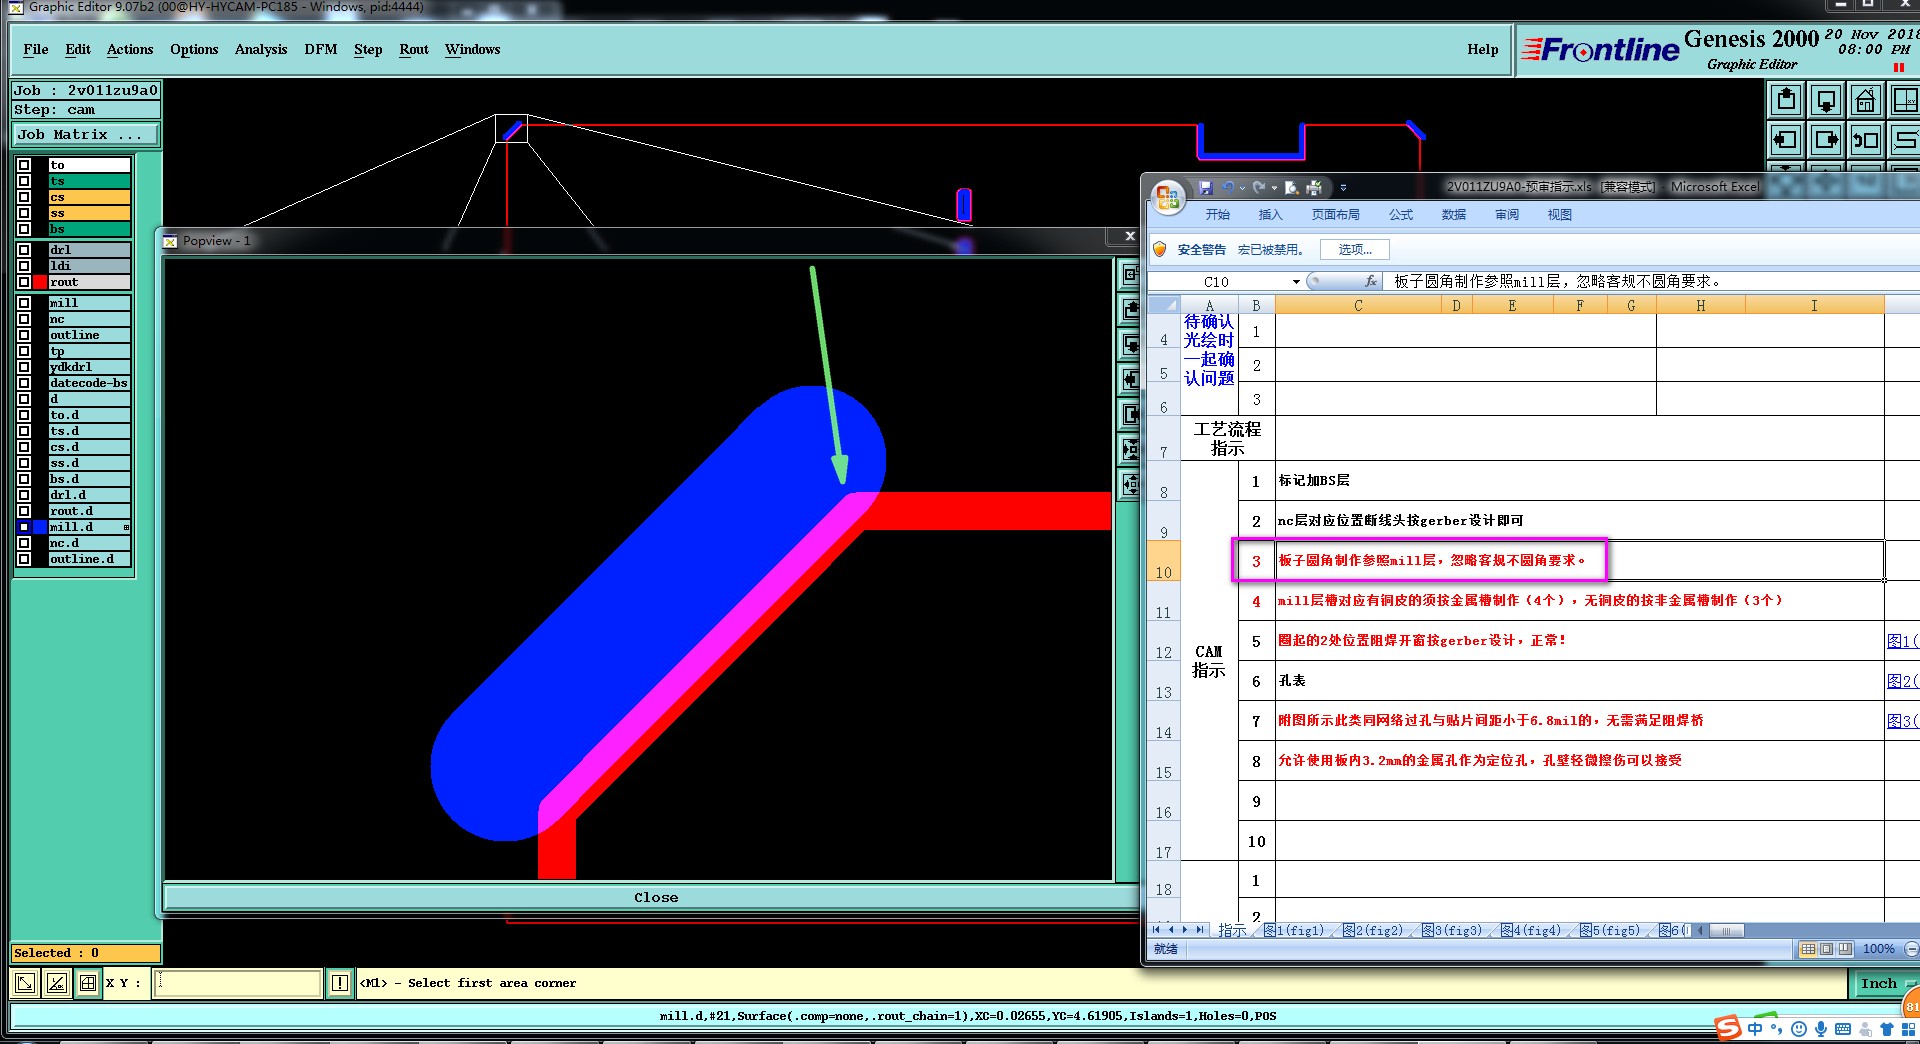Switch to the 页面布局 ribbon tab
This screenshot has height=1044, width=1920.
click(1335, 215)
